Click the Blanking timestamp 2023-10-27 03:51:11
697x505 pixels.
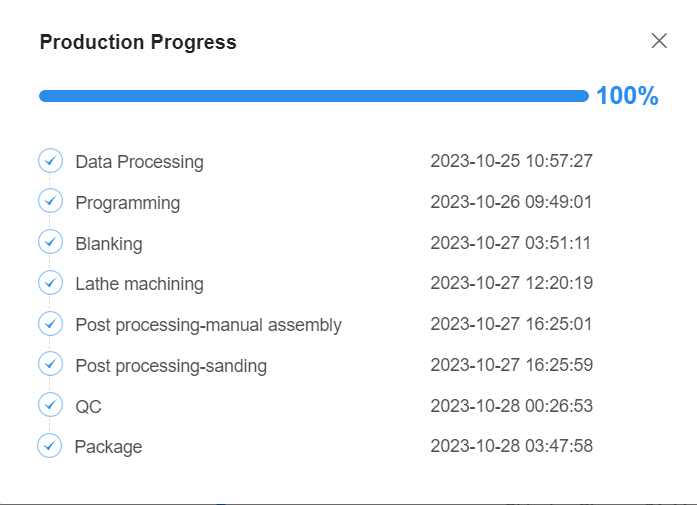click(x=511, y=243)
